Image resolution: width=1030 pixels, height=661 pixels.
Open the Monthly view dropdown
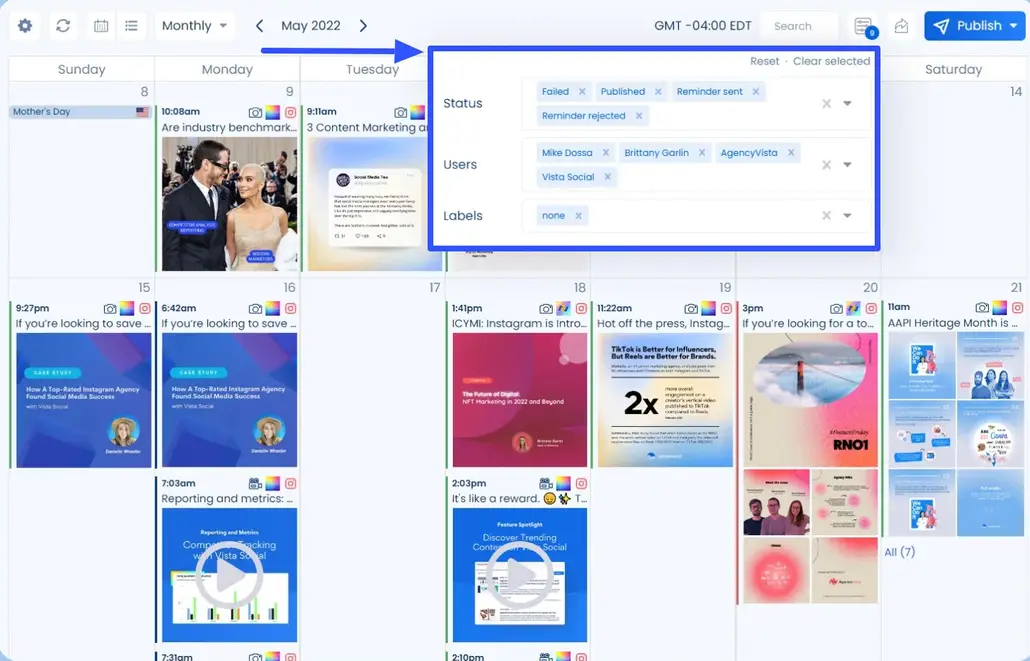pos(195,26)
